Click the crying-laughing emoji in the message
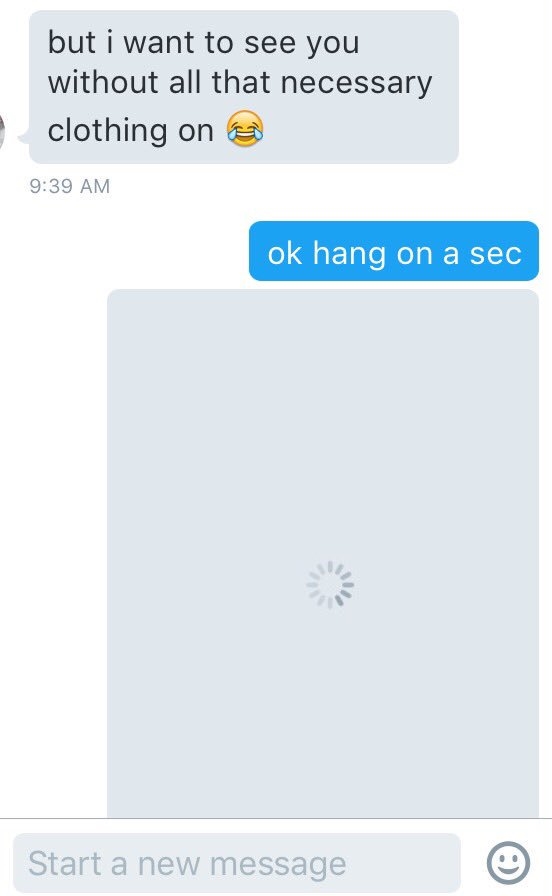This screenshot has width=552, height=896. click(x=245, y=129)
